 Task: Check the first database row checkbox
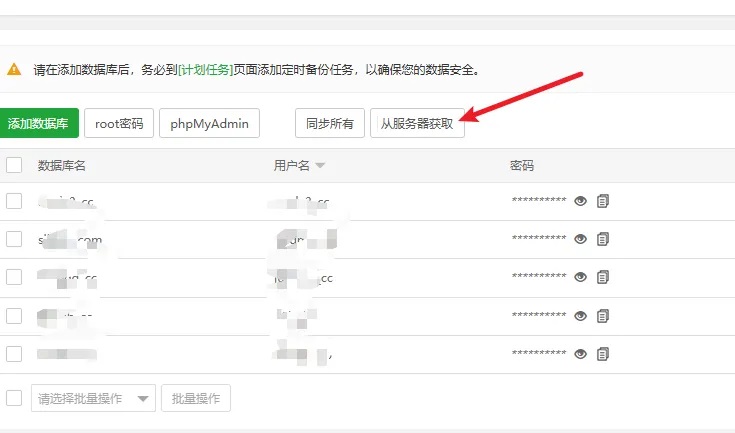point(14,201)
